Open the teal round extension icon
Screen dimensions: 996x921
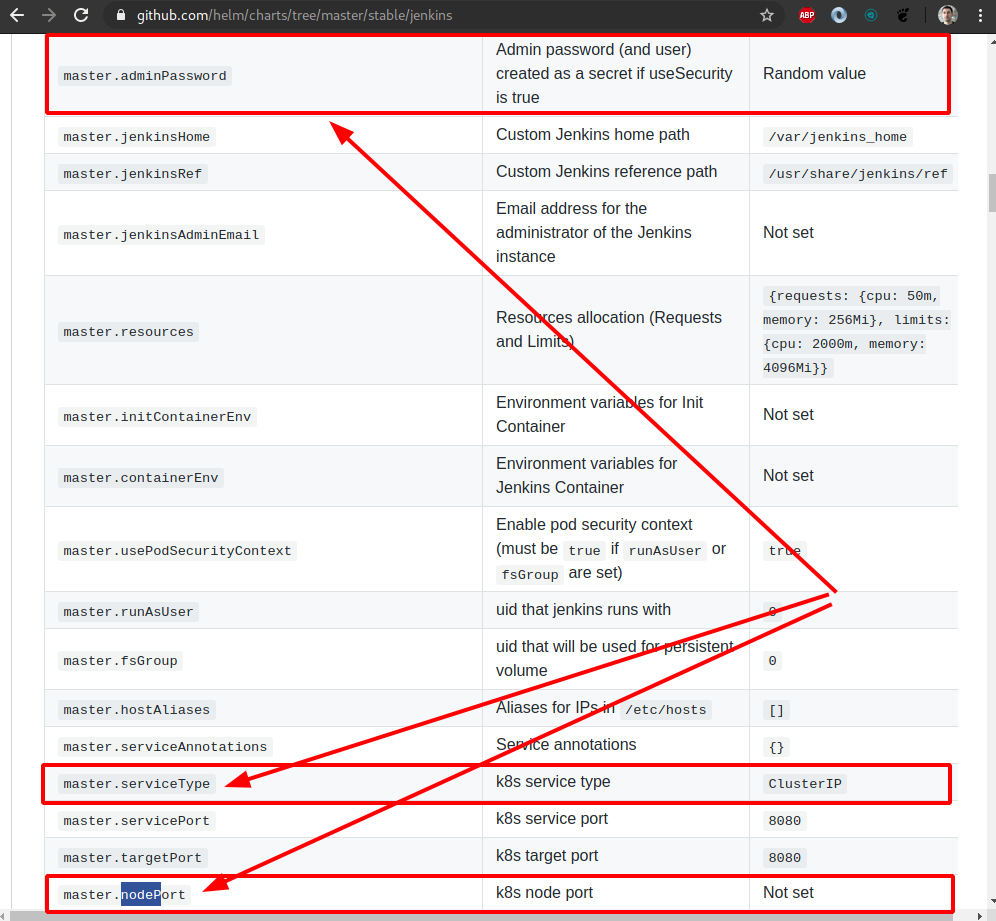tap(871, 15)
